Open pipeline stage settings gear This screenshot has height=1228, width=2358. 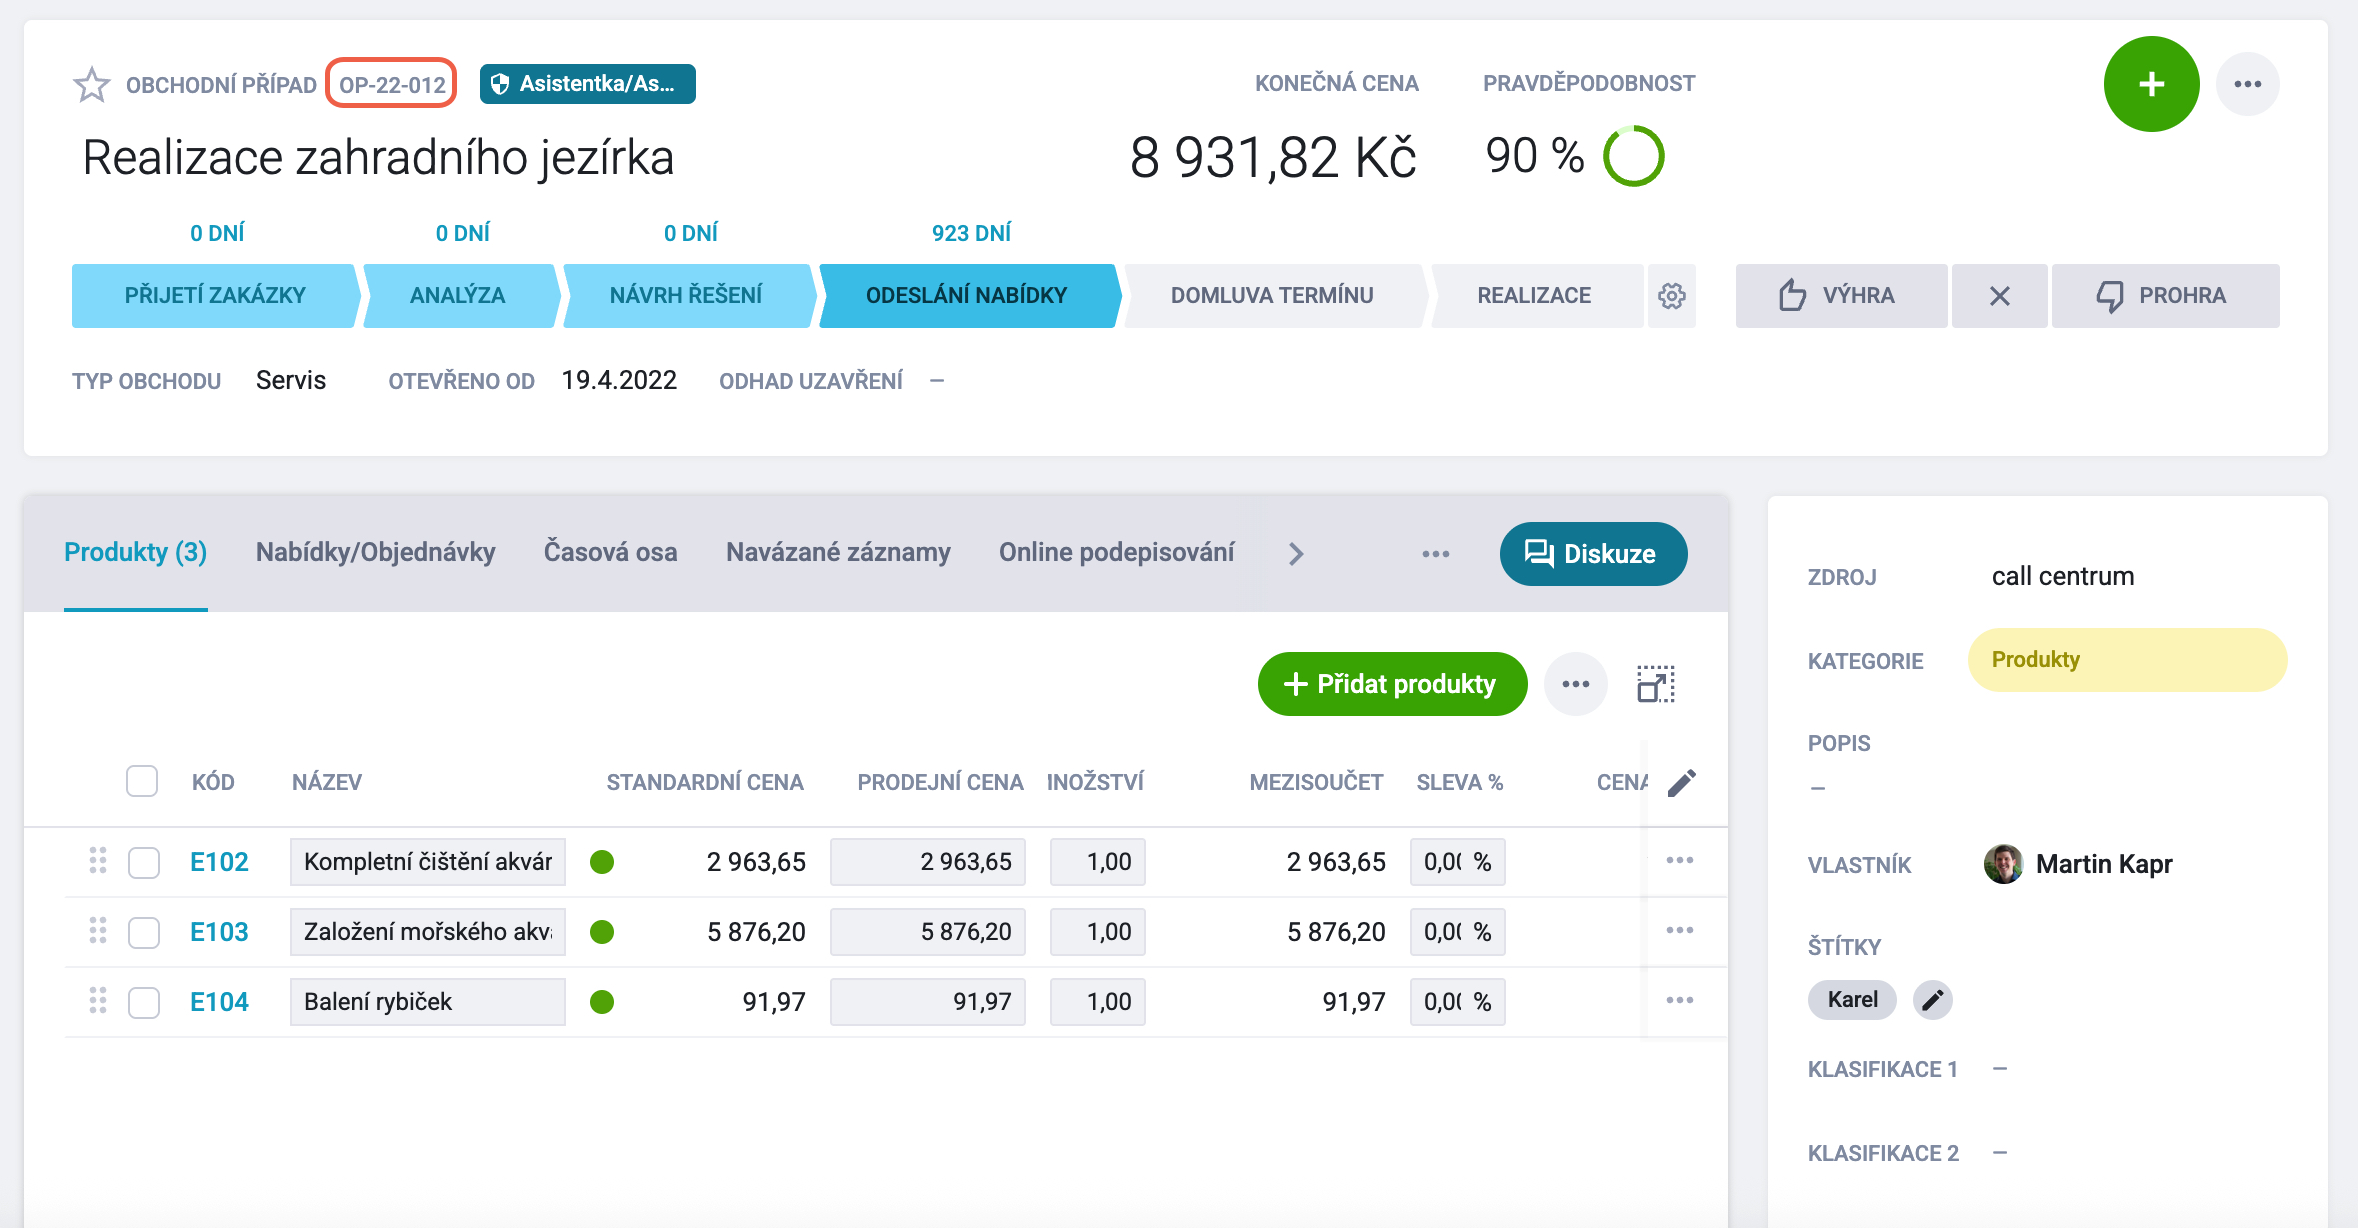pyautogui.click(x=1672, y=296)
